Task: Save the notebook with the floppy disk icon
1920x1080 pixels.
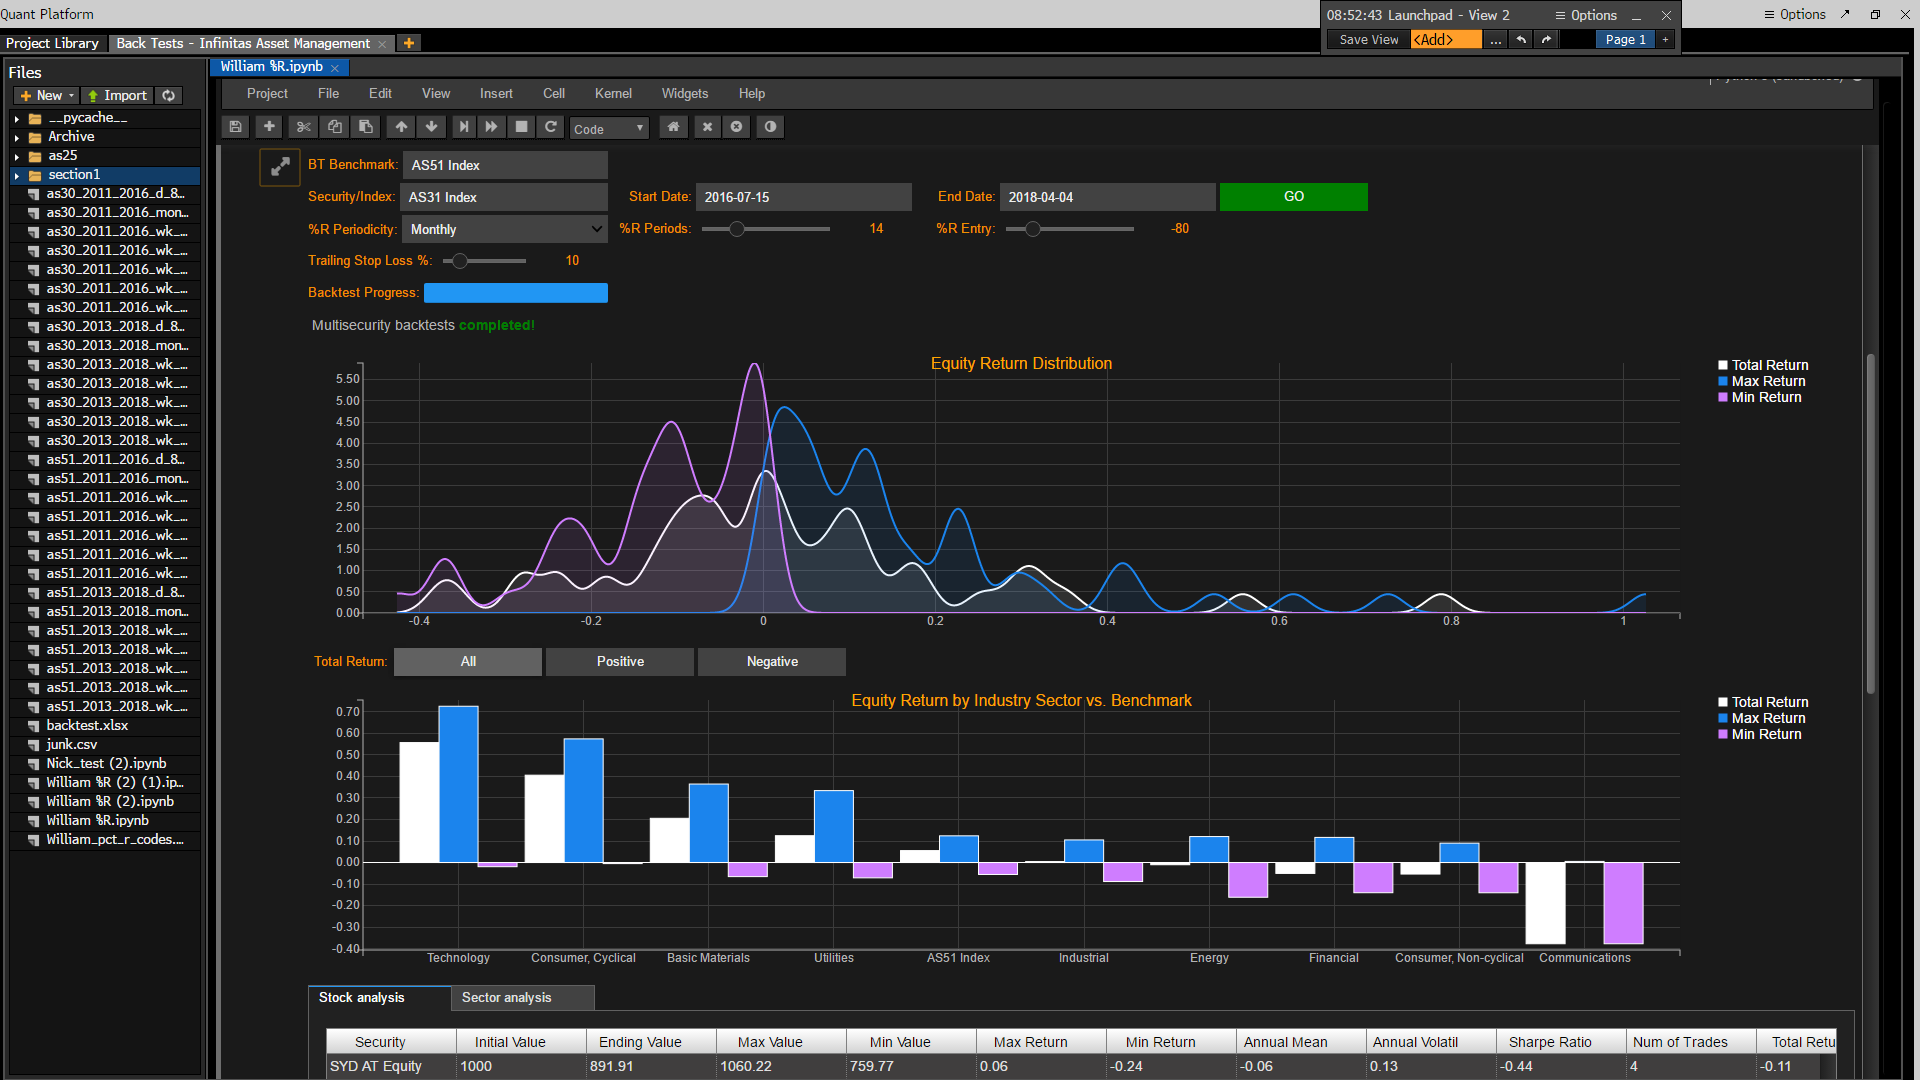Action: [235, 127]
